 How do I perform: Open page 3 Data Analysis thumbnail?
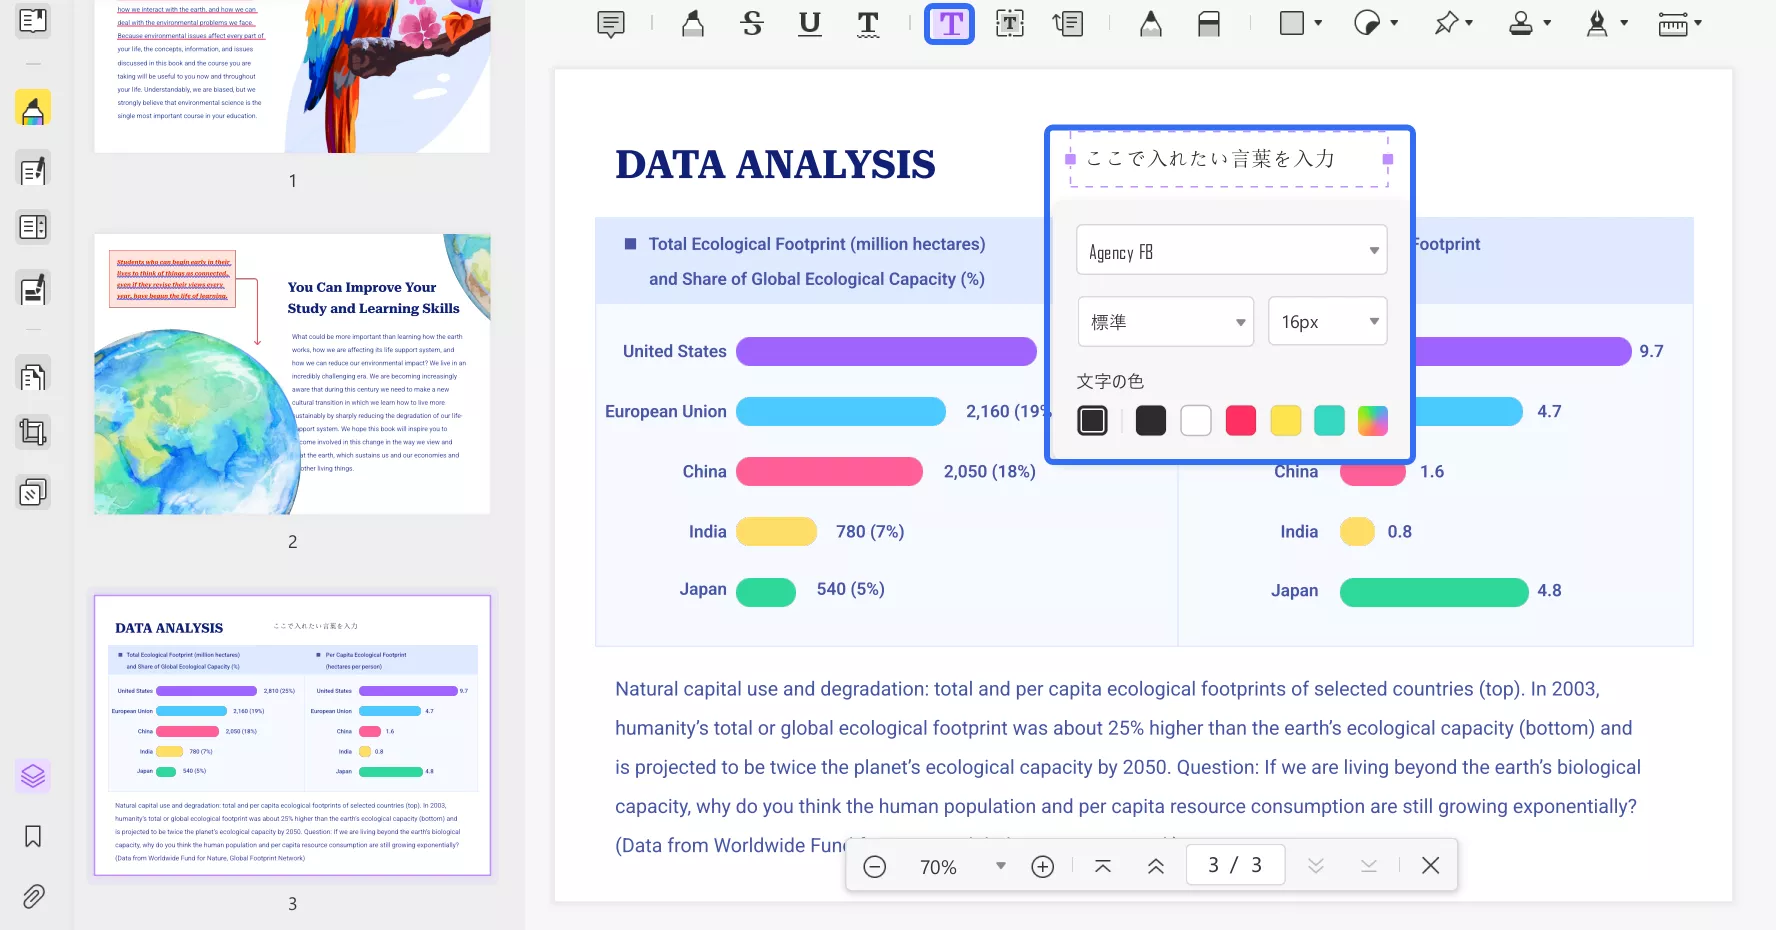292,736
